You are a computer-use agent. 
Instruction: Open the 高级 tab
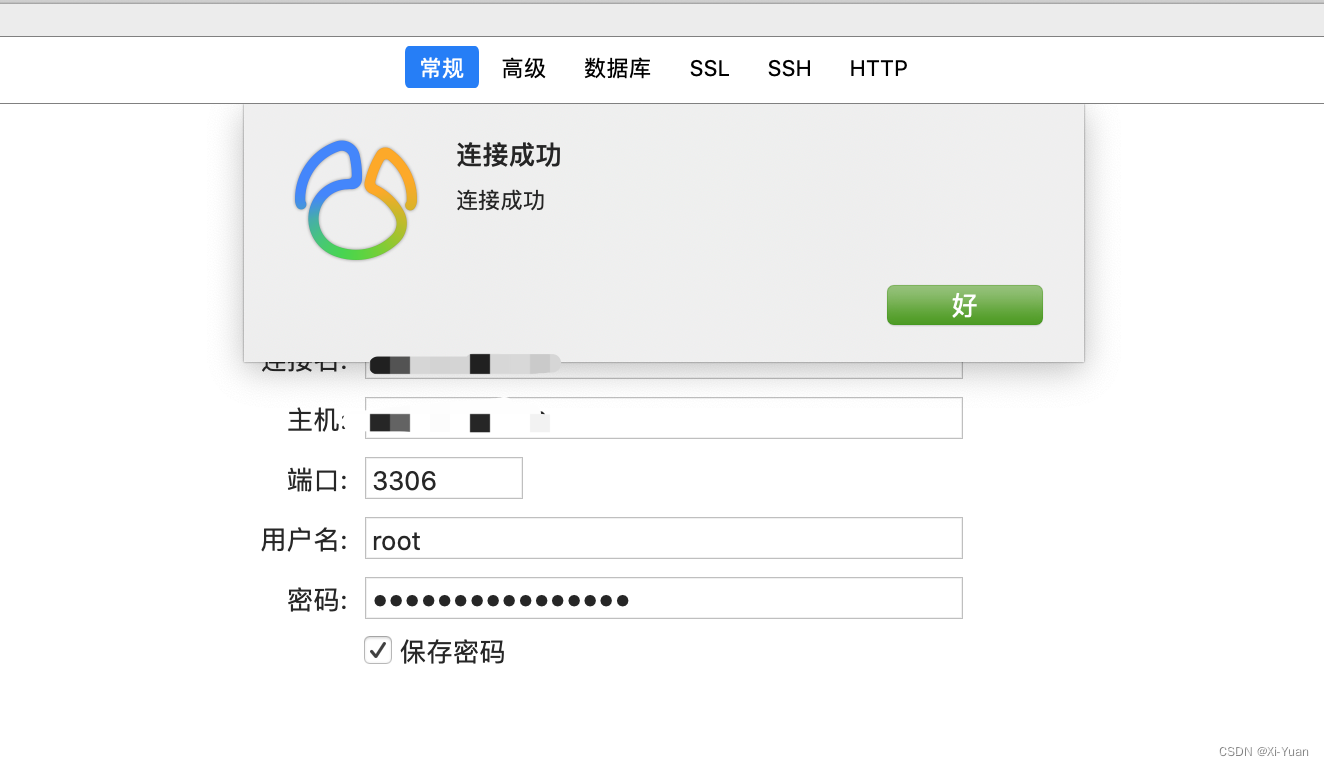click(524, 68)
